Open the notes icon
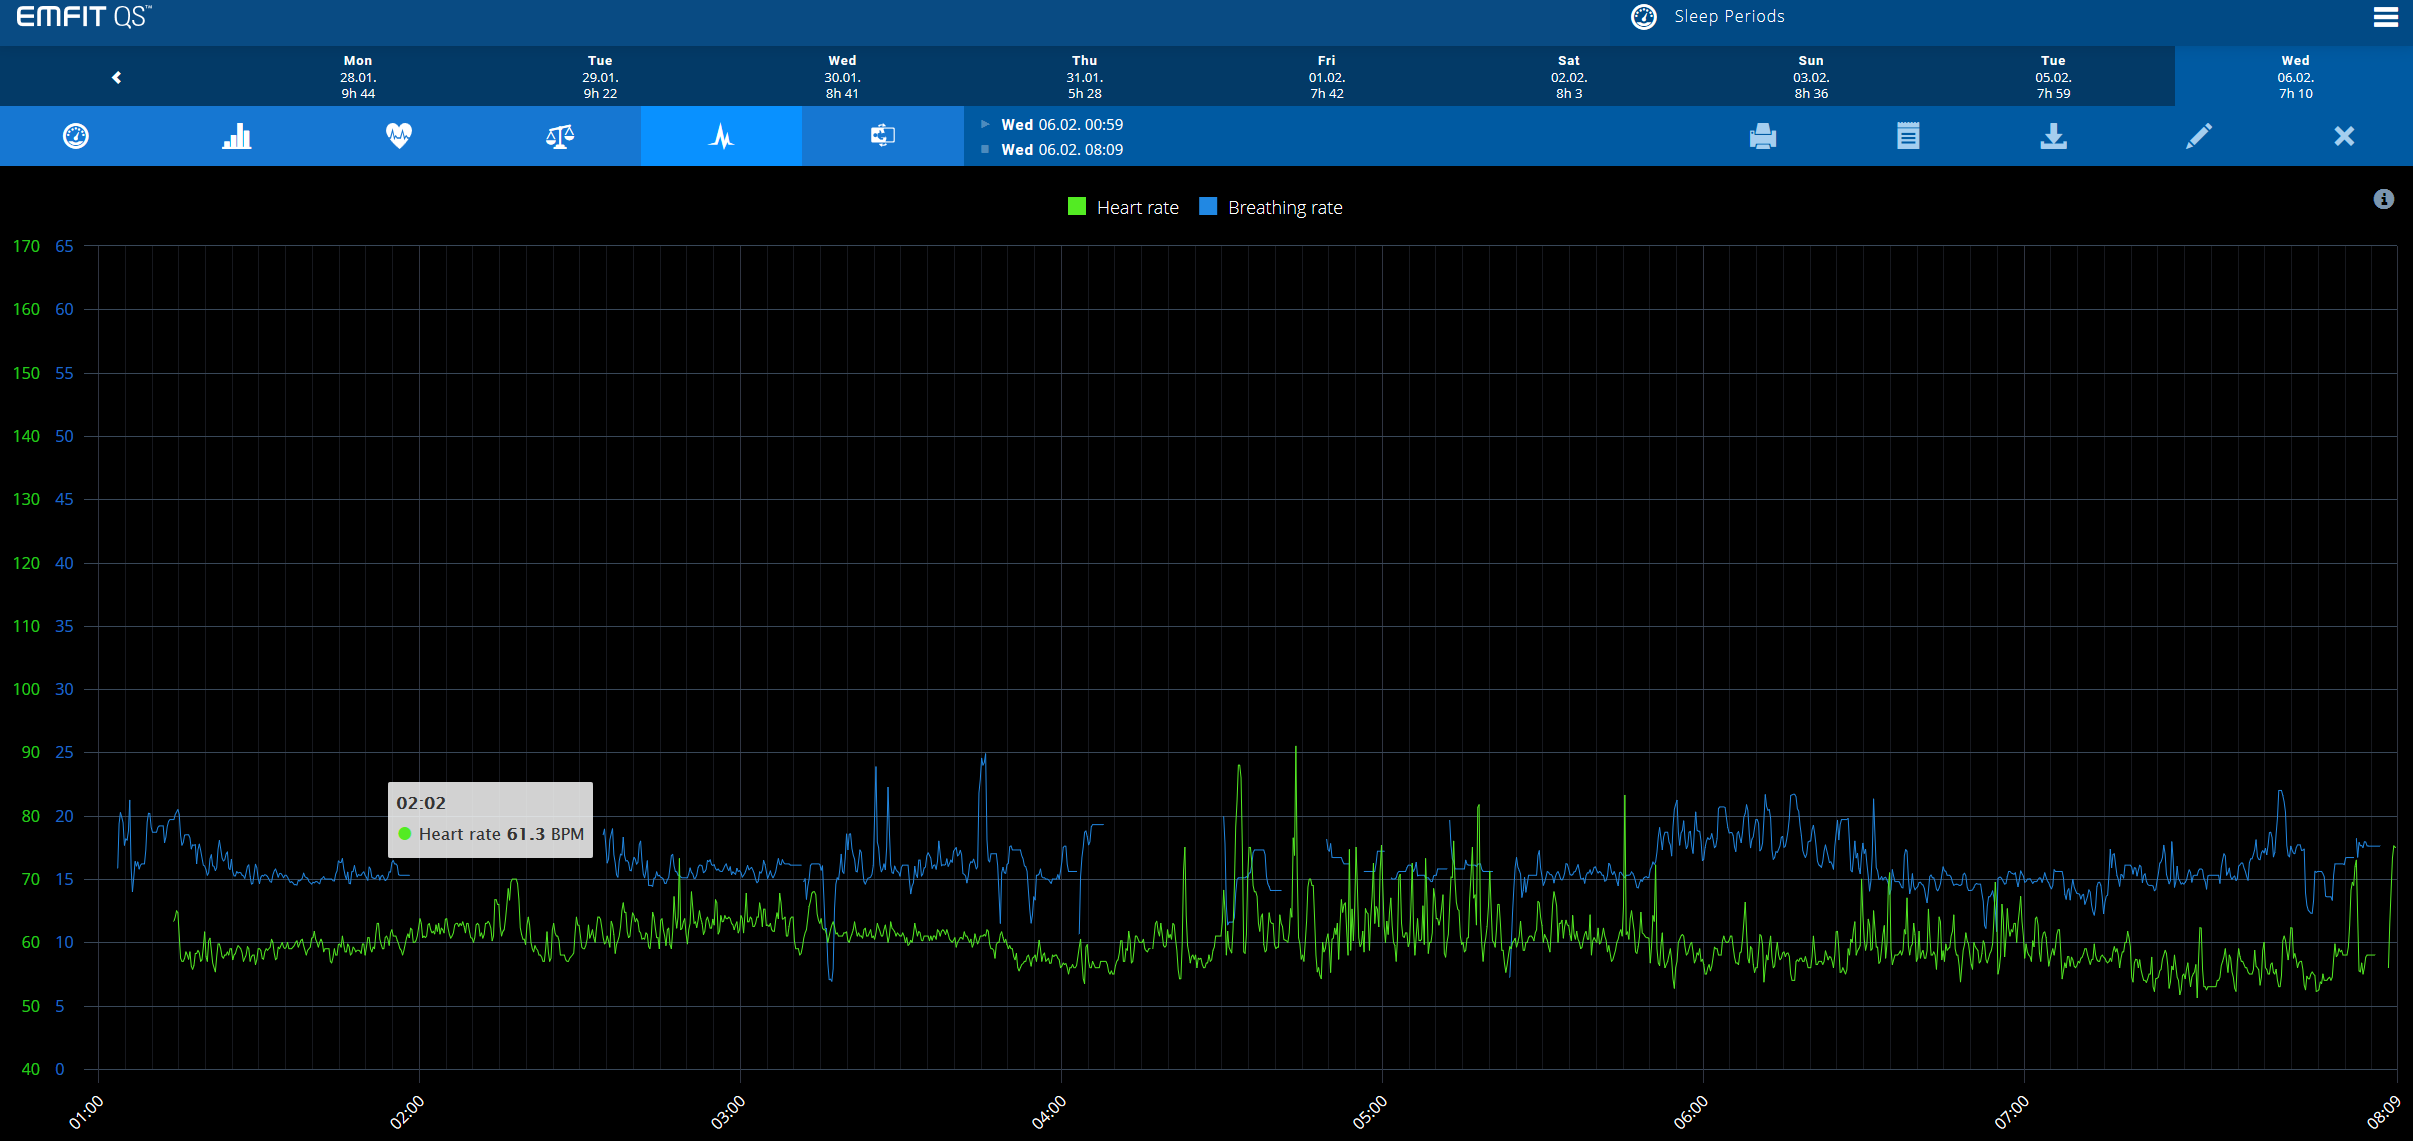 [1908, 136]
